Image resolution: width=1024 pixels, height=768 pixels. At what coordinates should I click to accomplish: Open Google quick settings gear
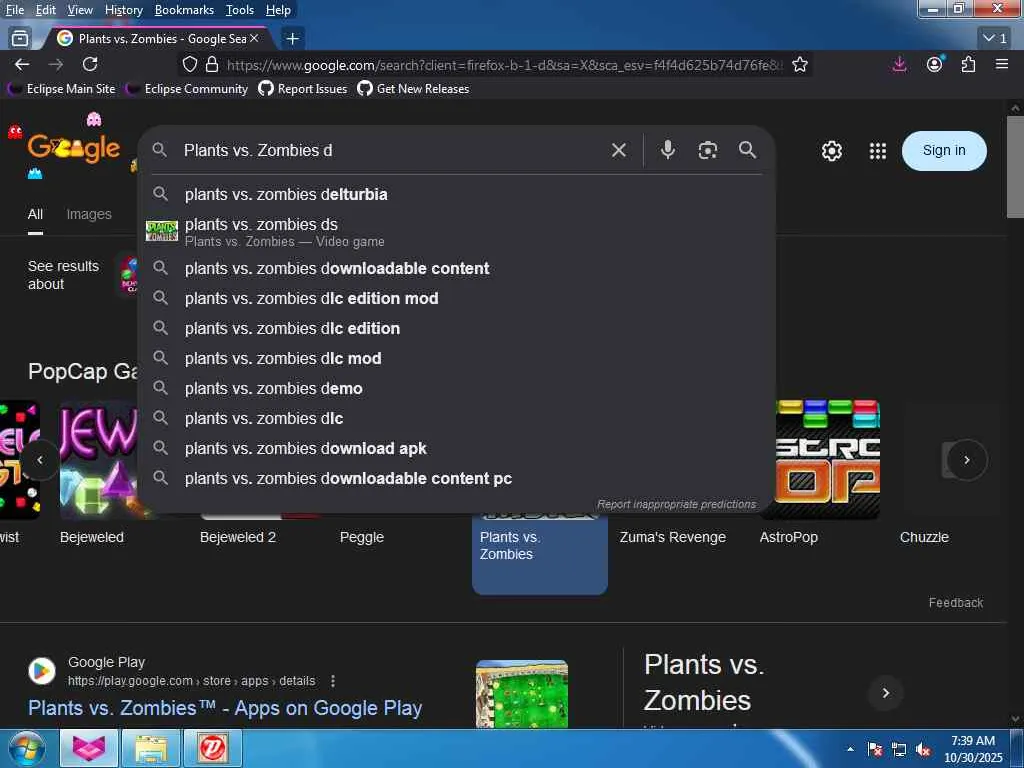coord(831,151)
